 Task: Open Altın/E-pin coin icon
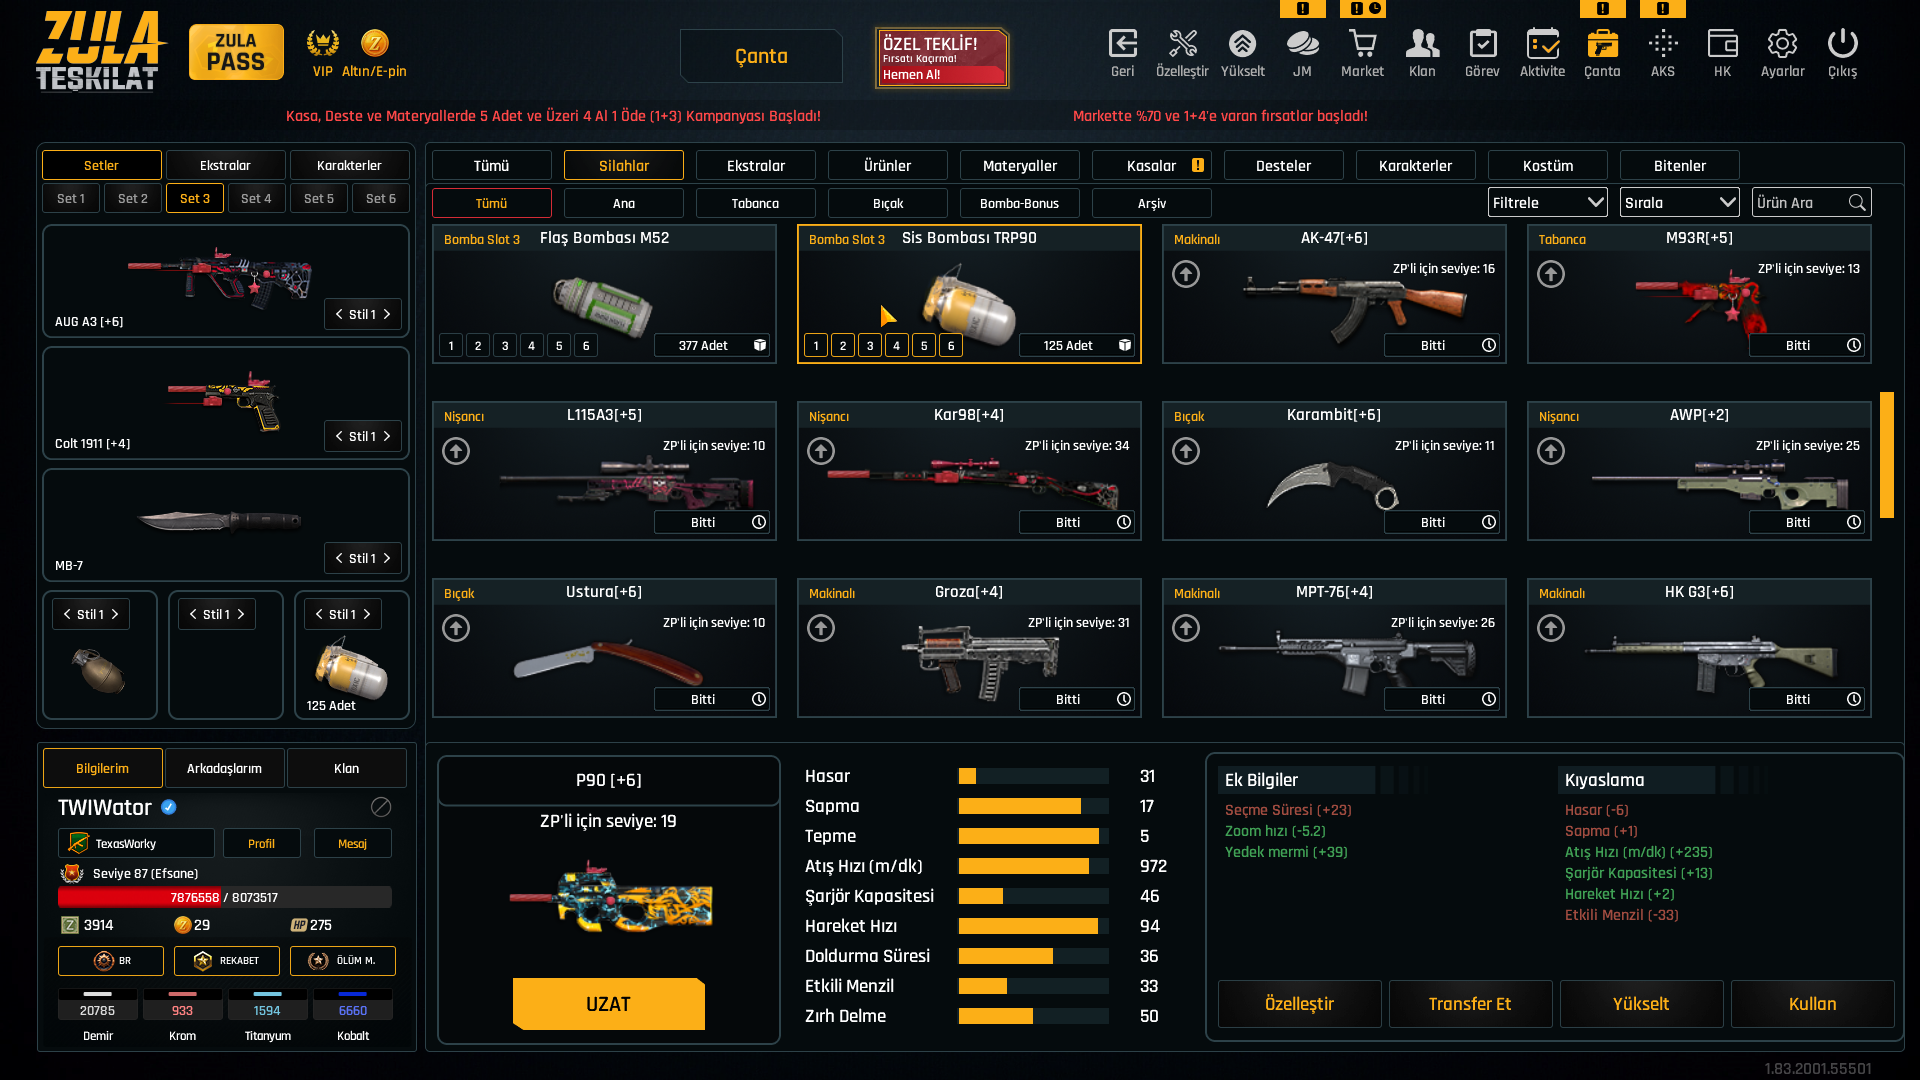pyautogui.click(x=374, y=43)
